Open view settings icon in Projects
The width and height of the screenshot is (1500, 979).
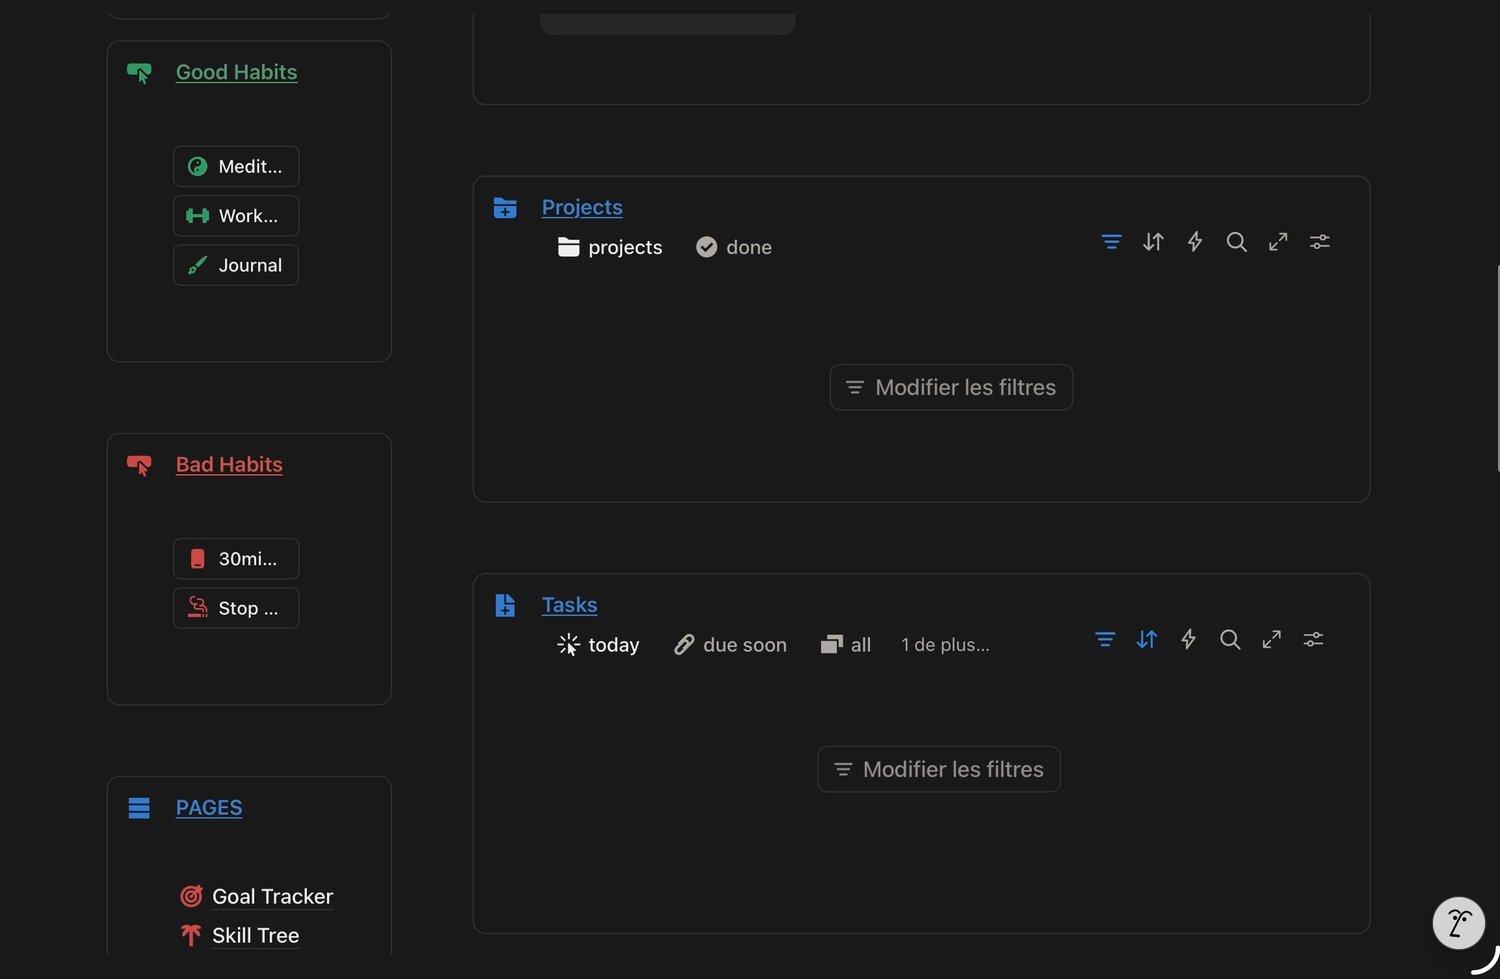click(x=1320, y=242)
